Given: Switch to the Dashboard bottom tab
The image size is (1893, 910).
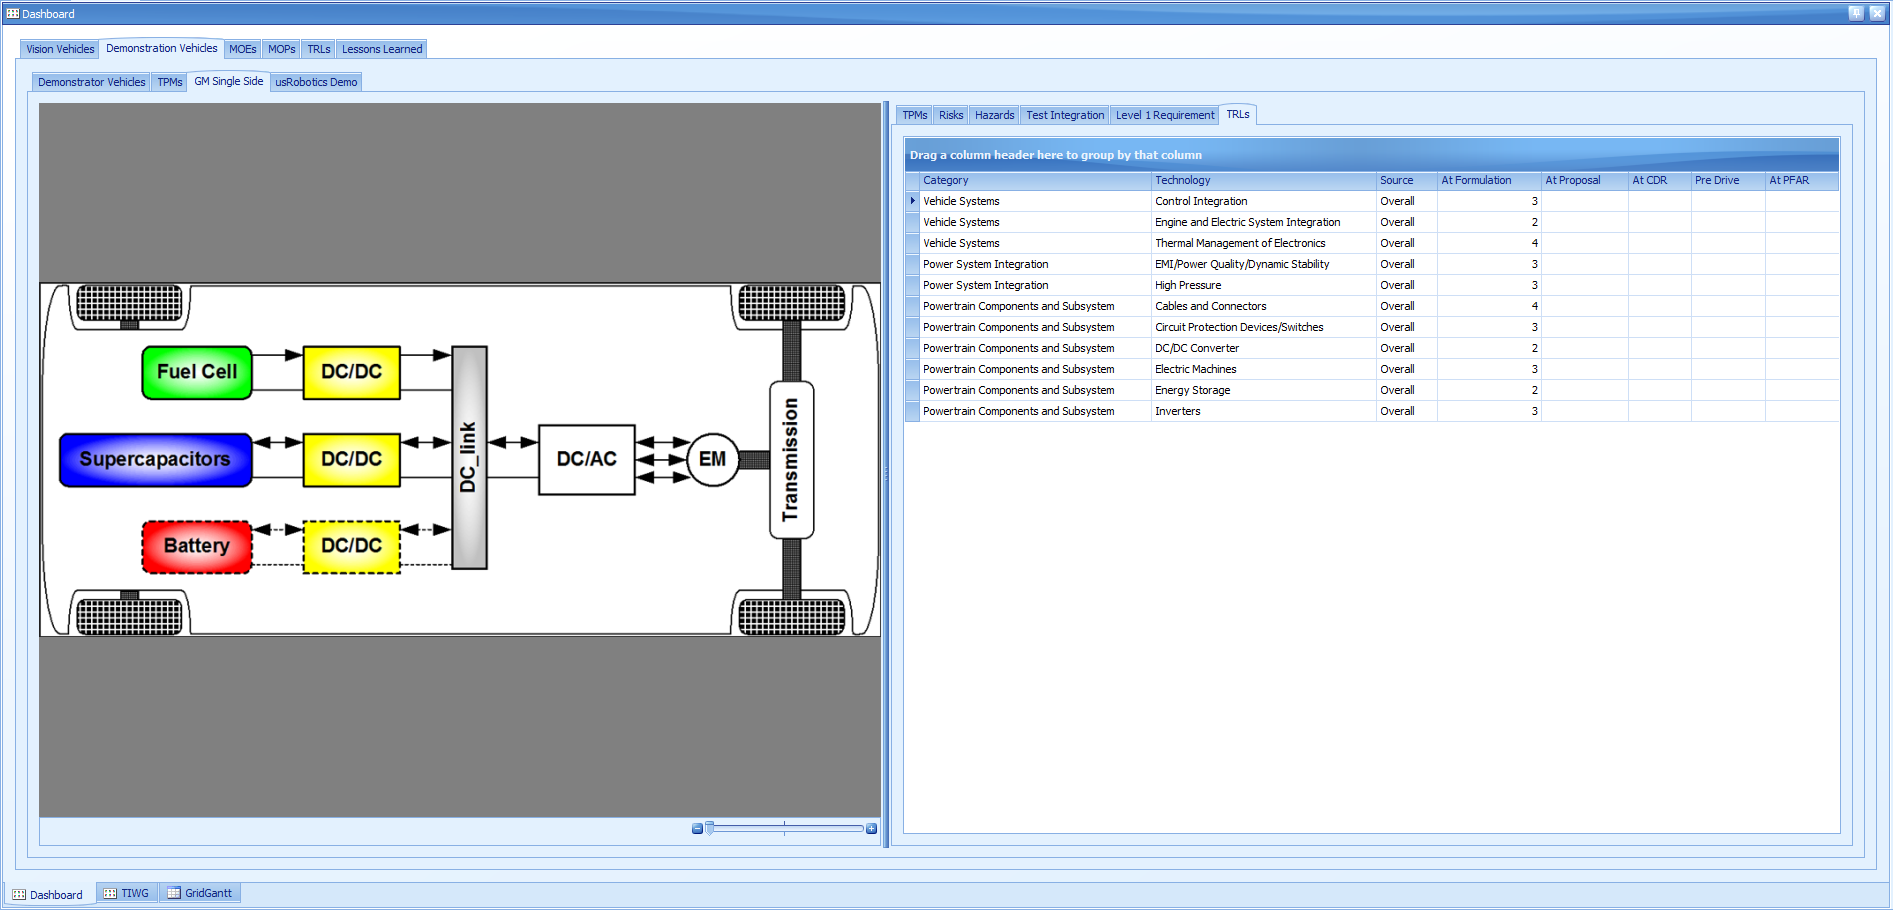Looking at the screenshot, I should (x=48, y=894).
